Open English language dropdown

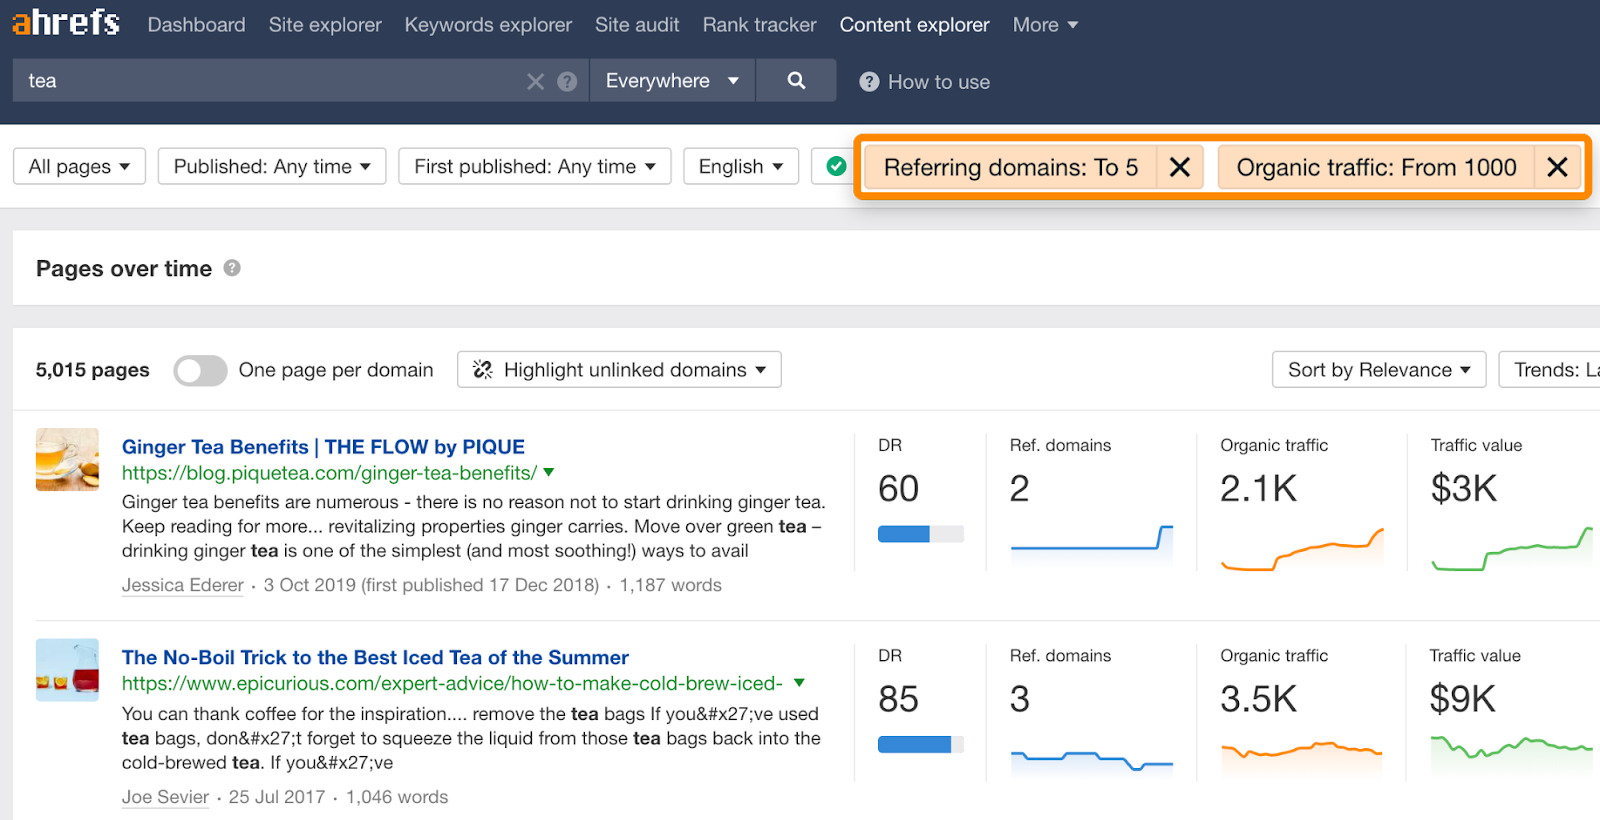(x=741, y=166)
